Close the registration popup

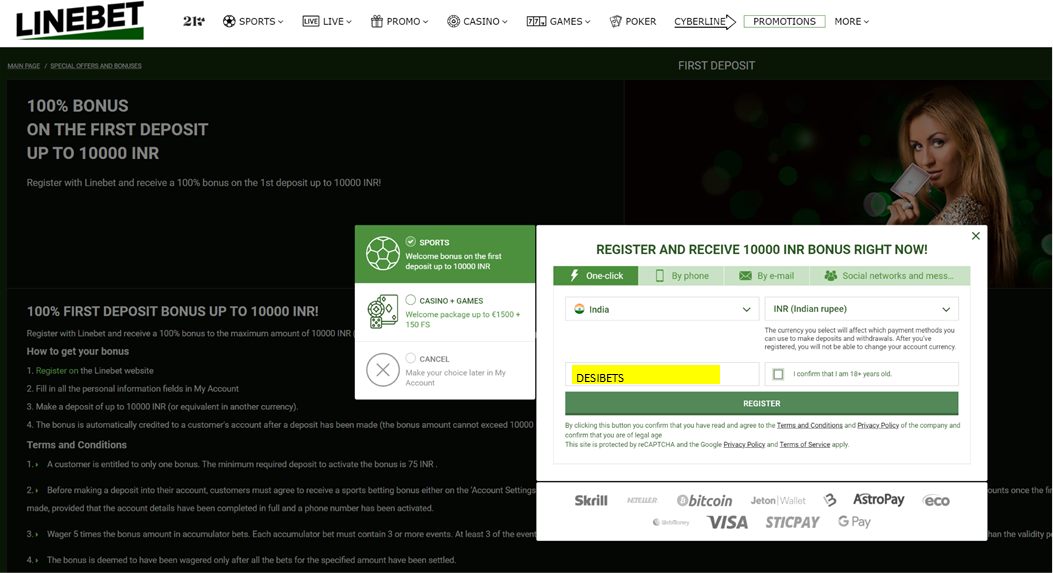click(x=976, y=236)
